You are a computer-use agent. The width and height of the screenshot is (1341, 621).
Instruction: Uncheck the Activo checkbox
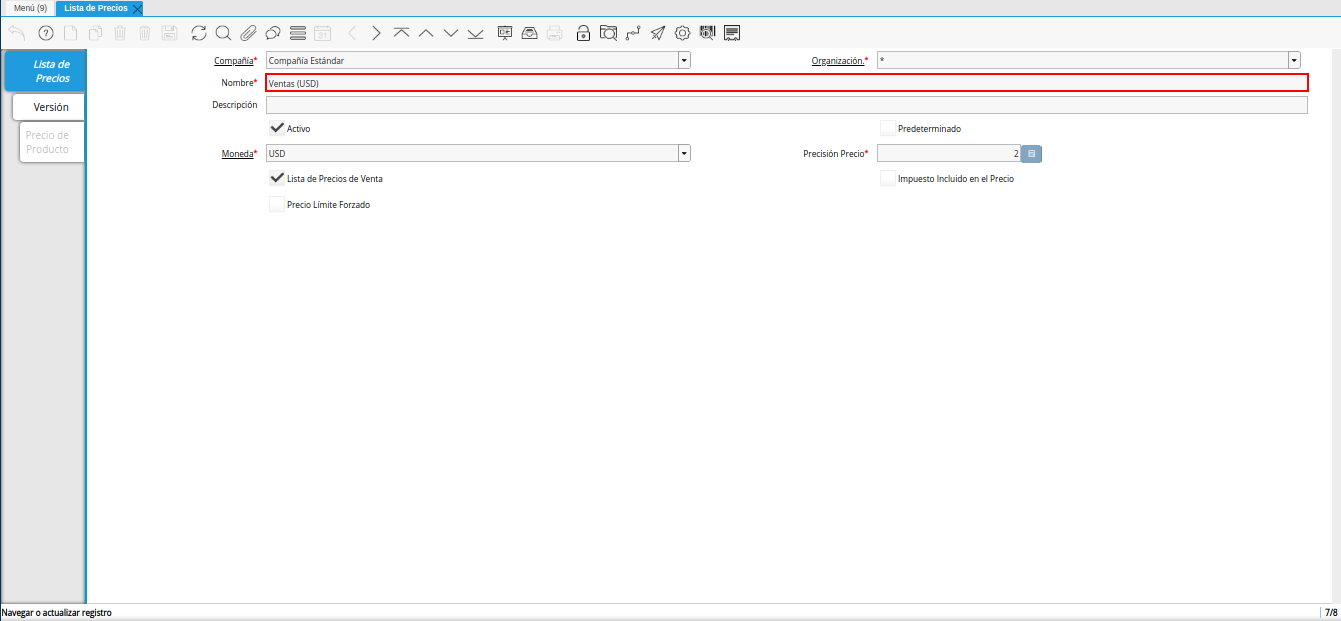click(277, 129)
